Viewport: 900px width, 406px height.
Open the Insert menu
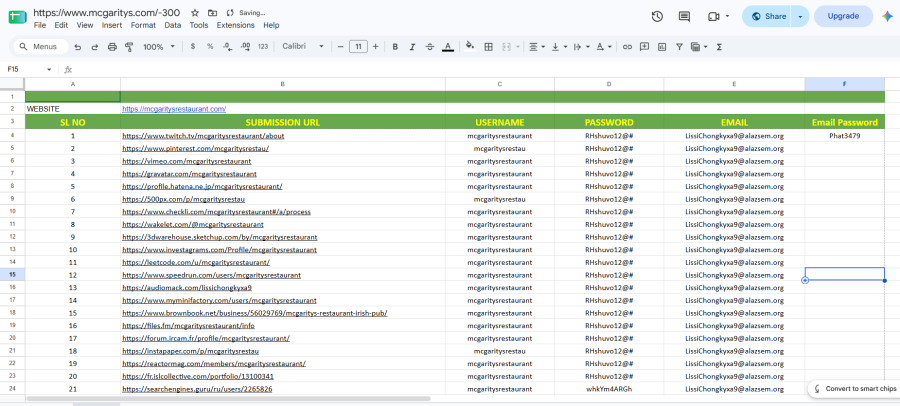tap(112, 25)
